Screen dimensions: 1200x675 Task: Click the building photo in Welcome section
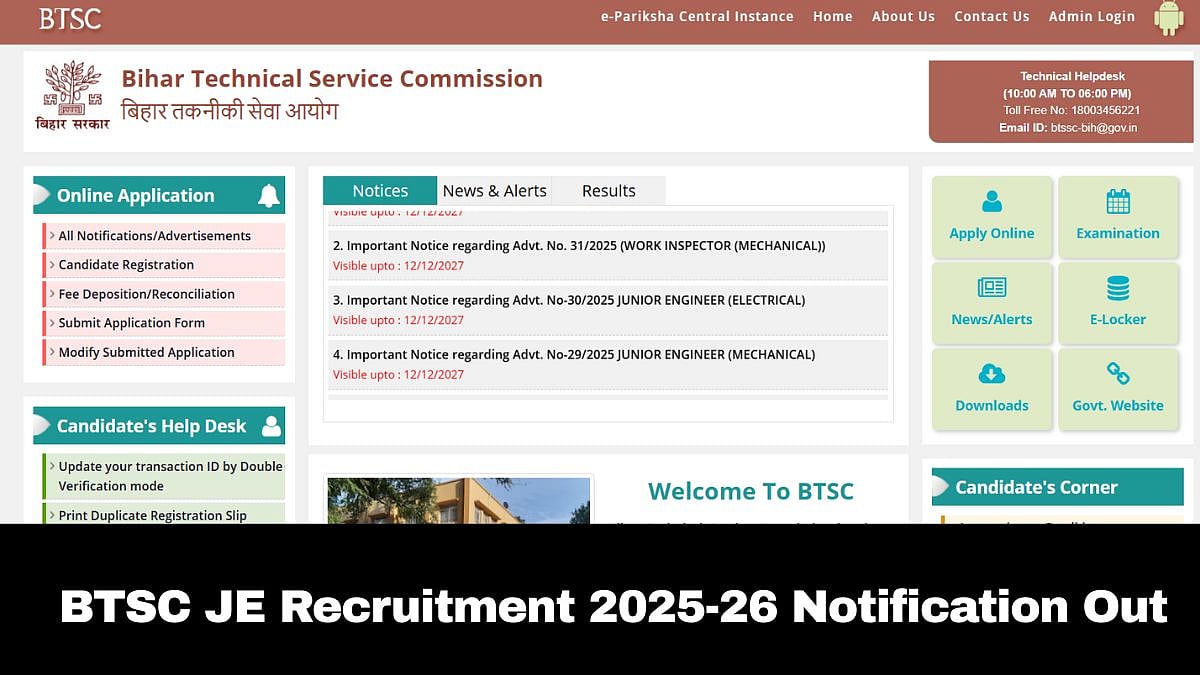[458, 500]
